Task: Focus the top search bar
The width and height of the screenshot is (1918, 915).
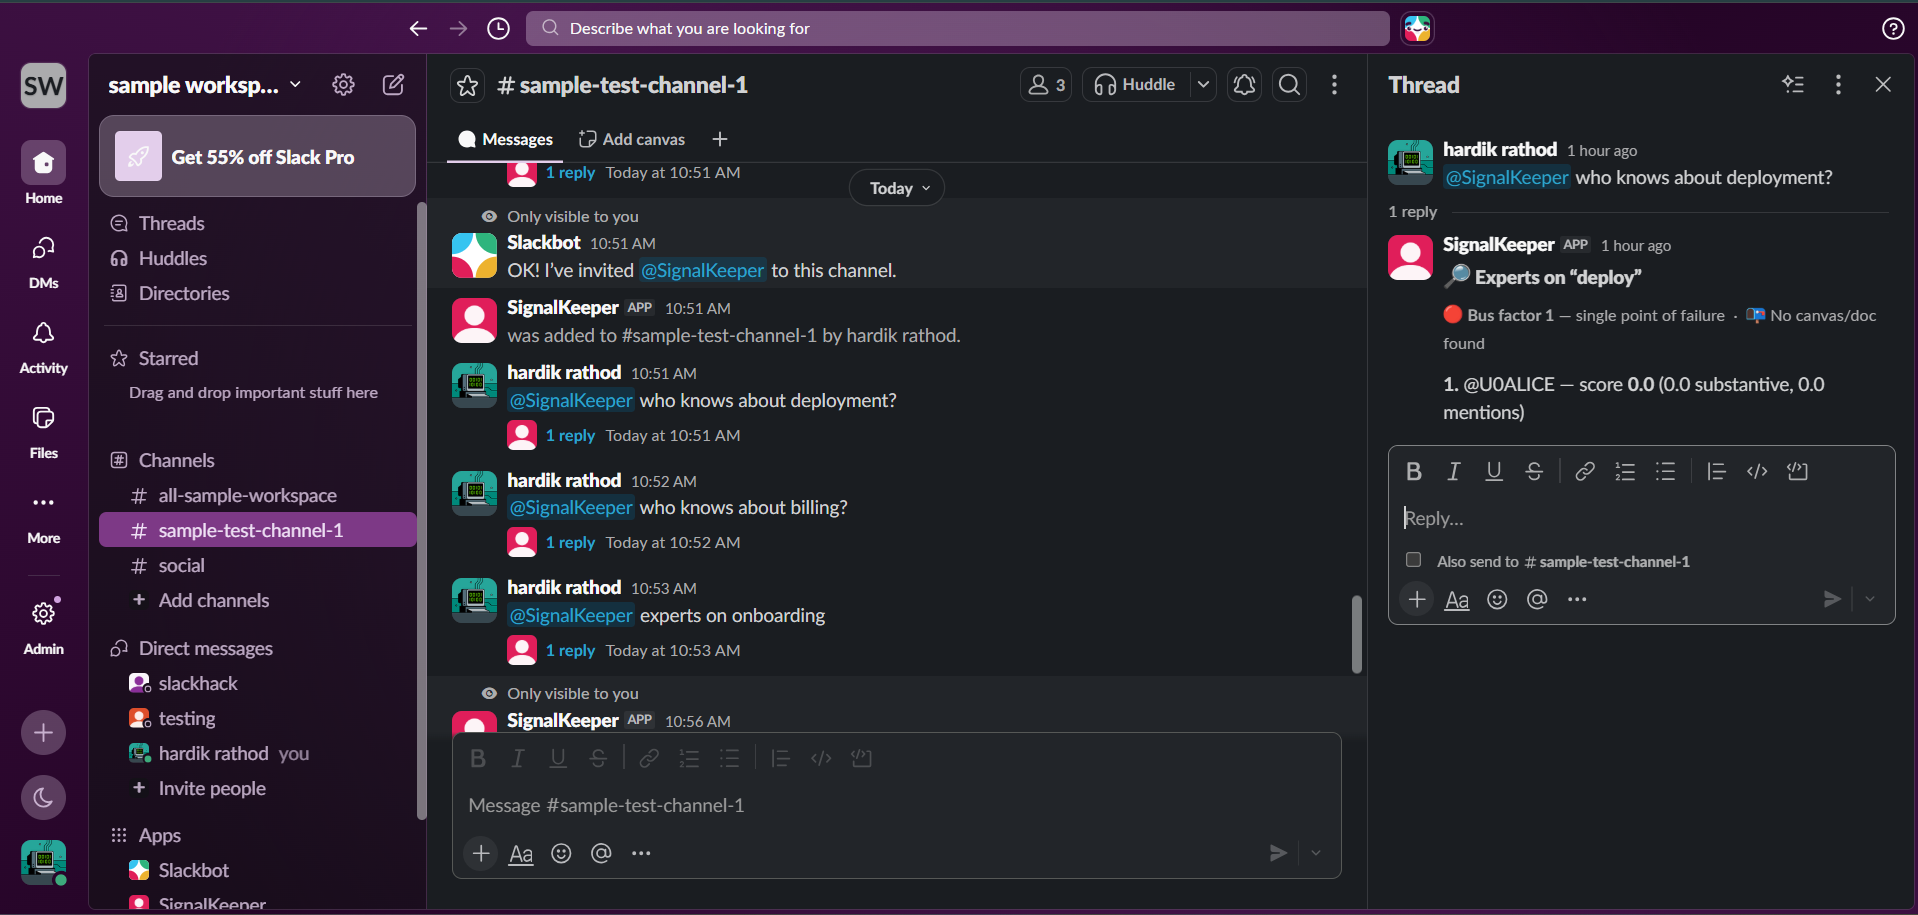Action: click(x=958, y=29)
